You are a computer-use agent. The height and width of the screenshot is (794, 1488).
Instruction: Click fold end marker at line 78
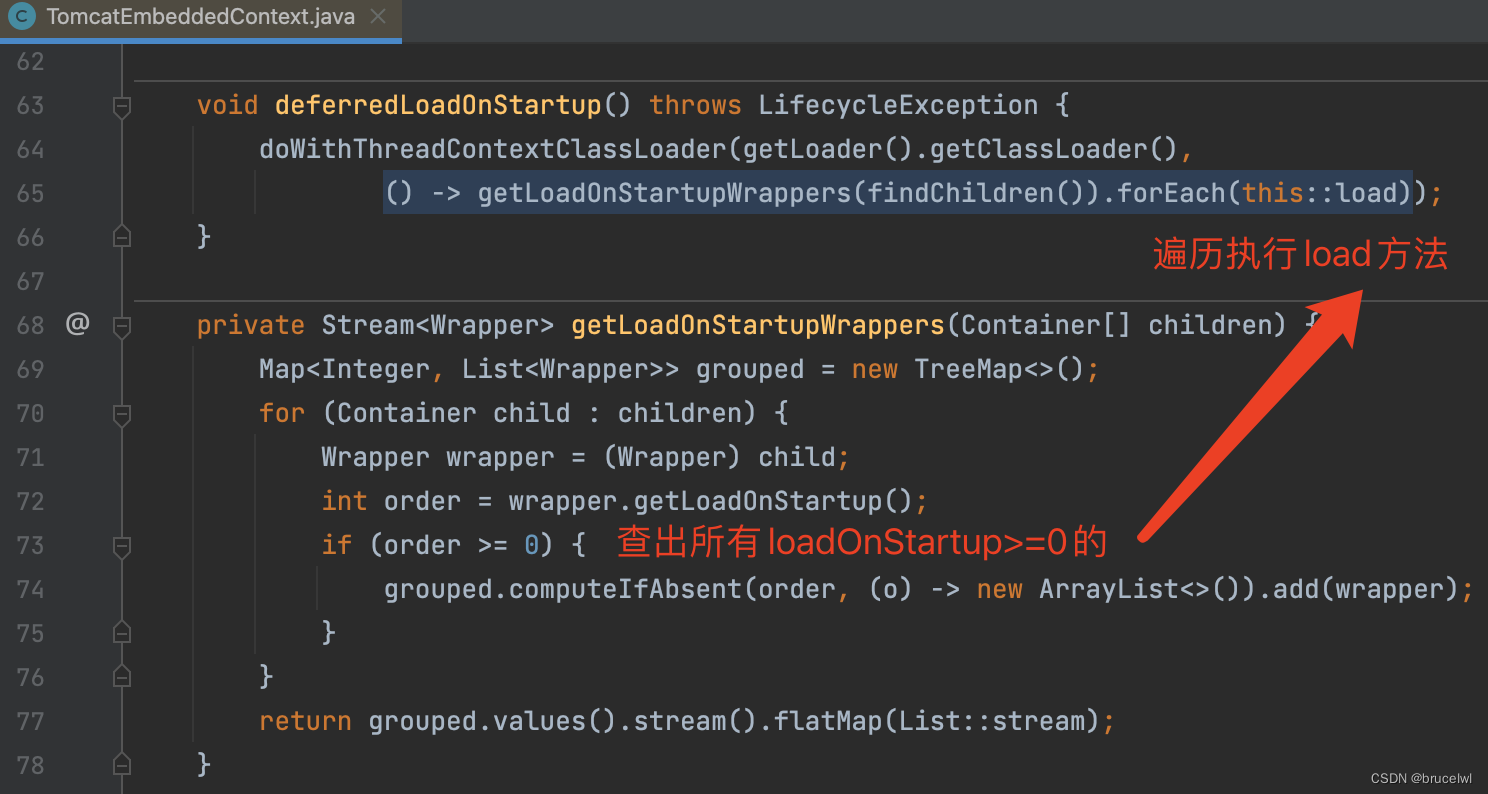[x=122, y=765]
